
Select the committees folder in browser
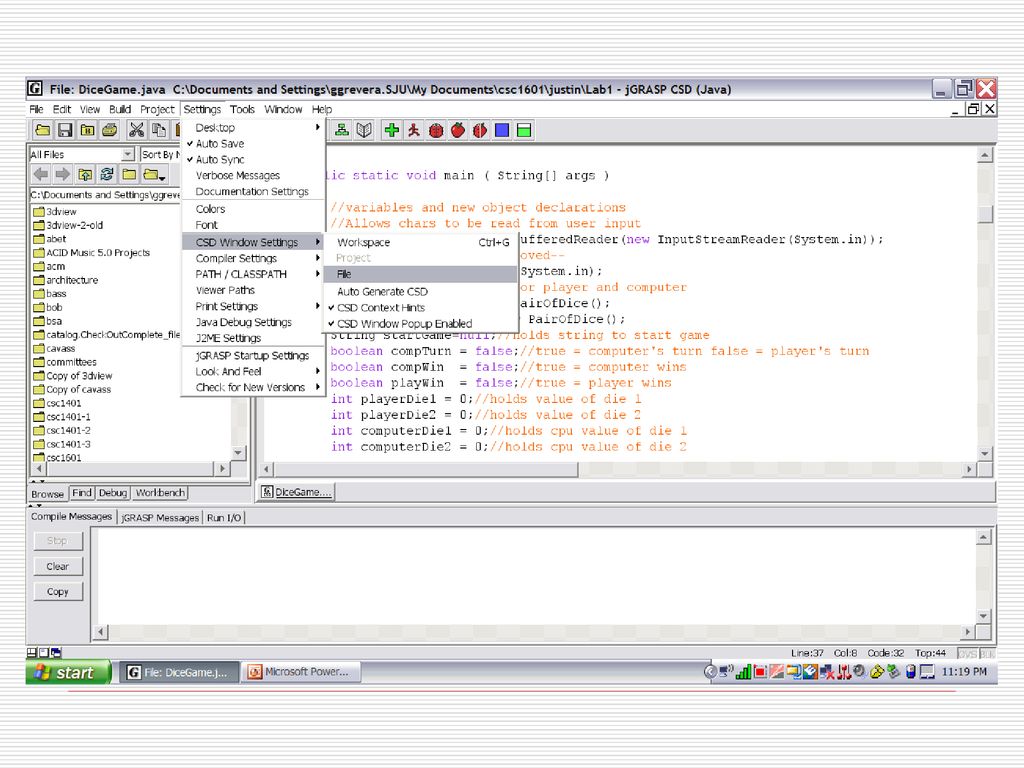coord(65,362)
